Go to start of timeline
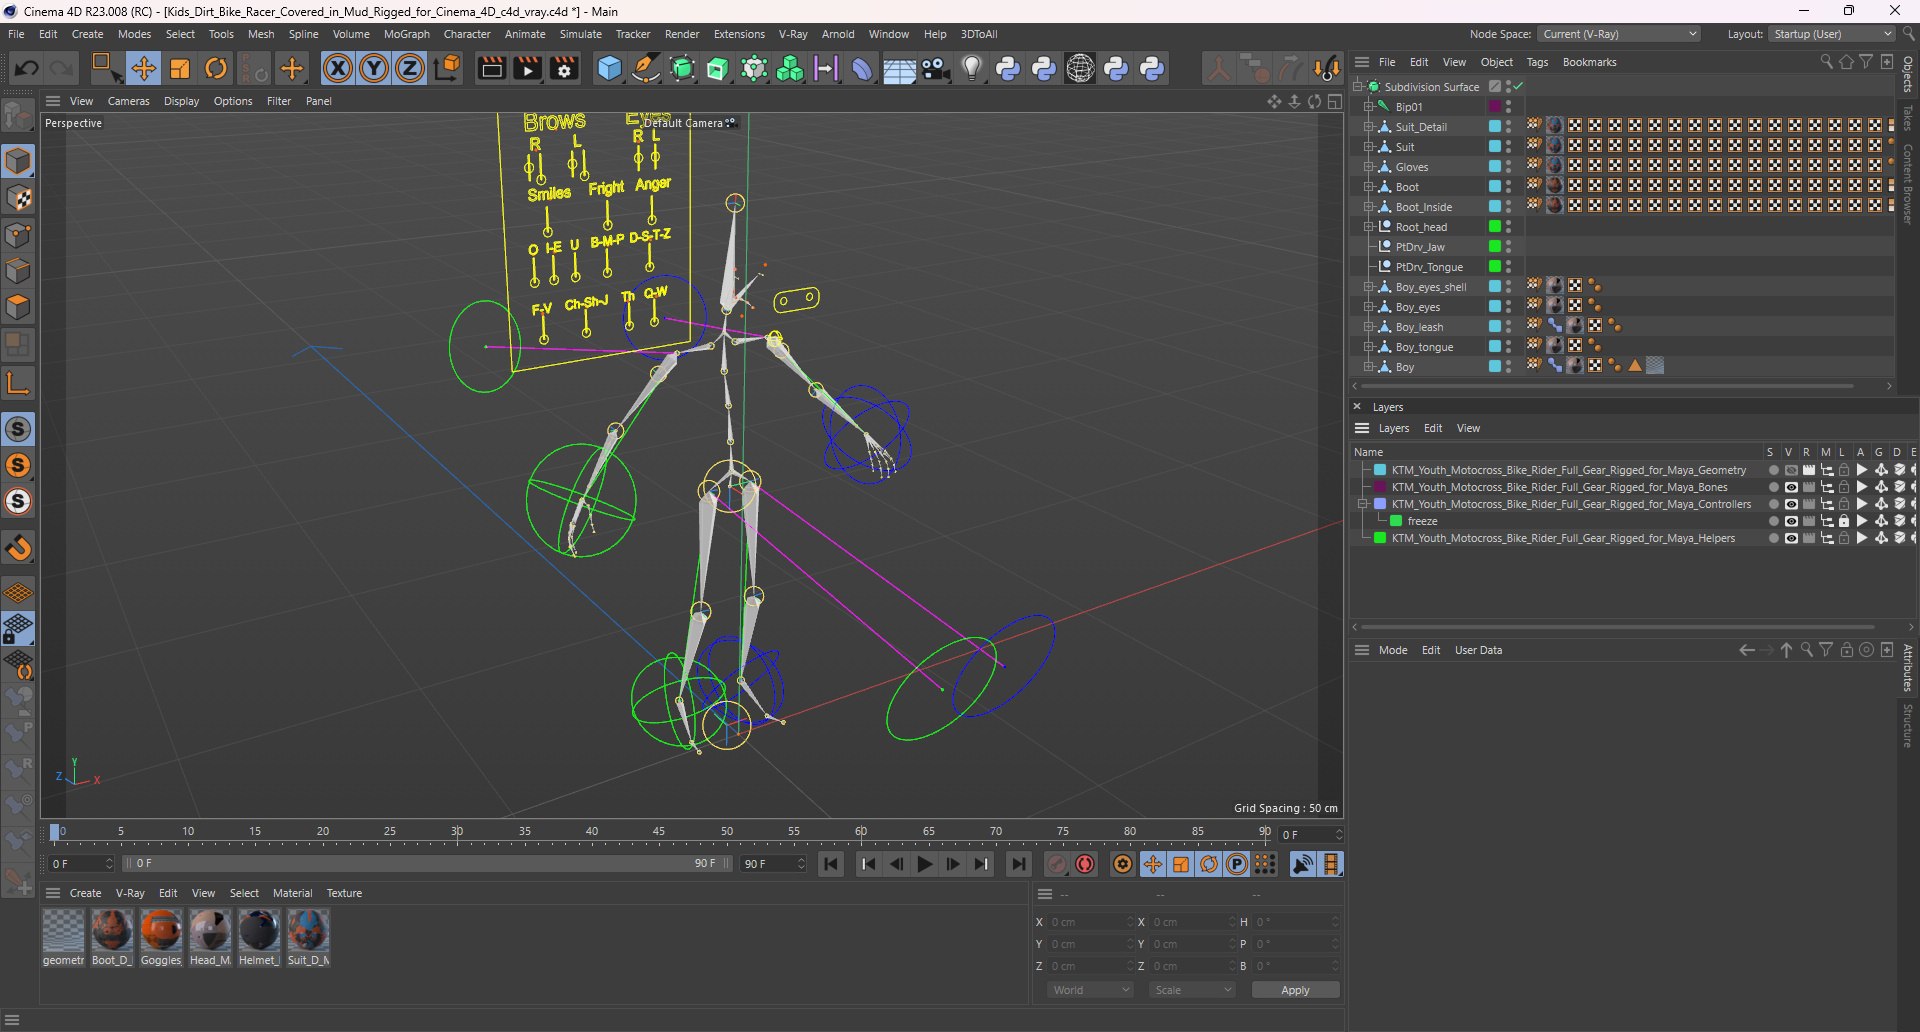This screenshot has width=1920, height=1032. tap(831, 864)
